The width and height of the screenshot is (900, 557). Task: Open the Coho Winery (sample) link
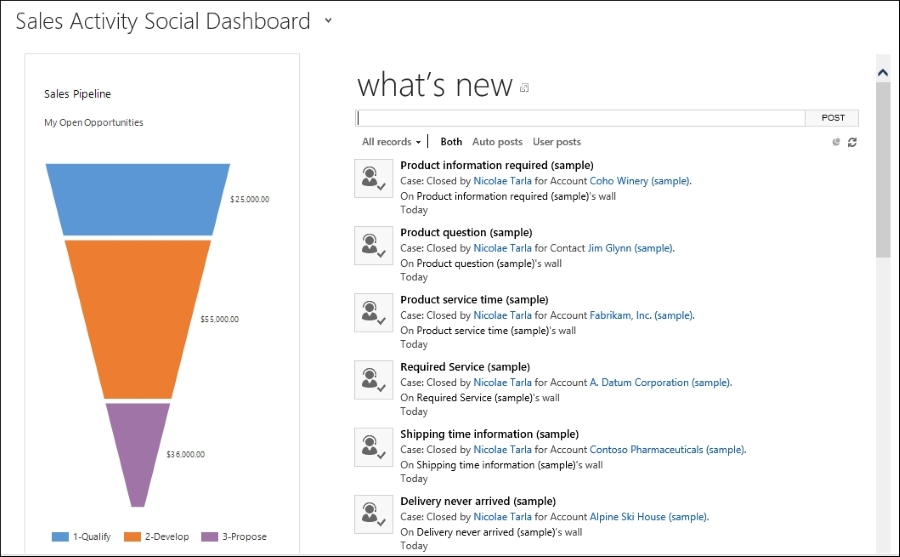pyautogui.click(x=640, y=181)
